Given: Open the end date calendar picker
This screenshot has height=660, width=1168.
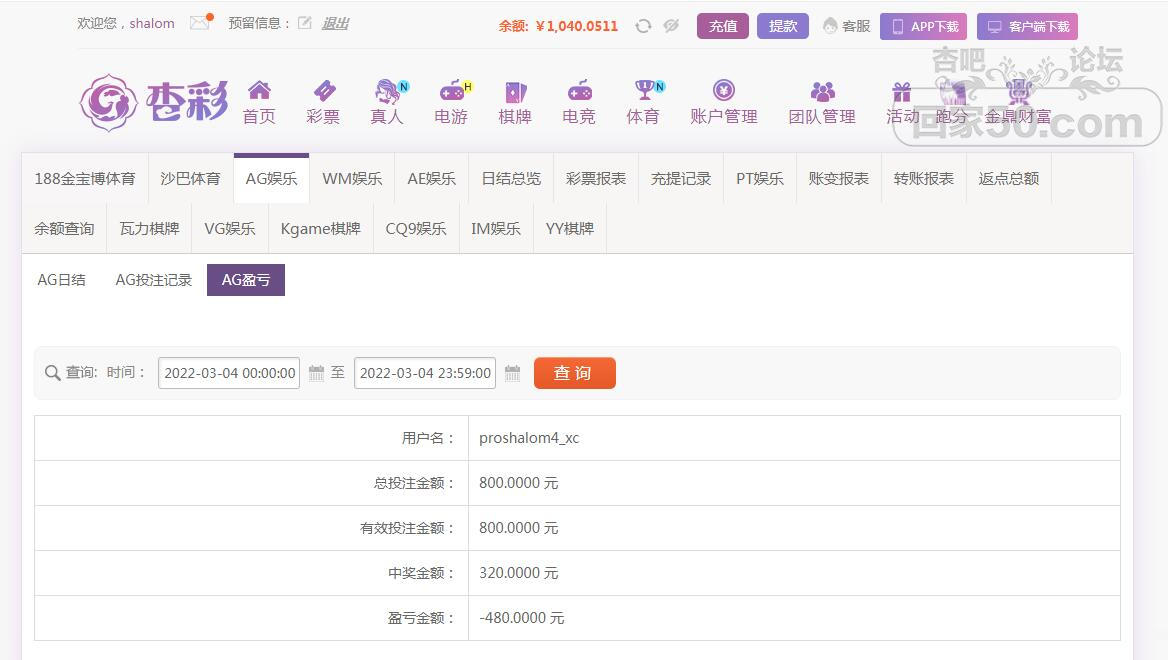Looking at the screenshot, I should [512, 373].
